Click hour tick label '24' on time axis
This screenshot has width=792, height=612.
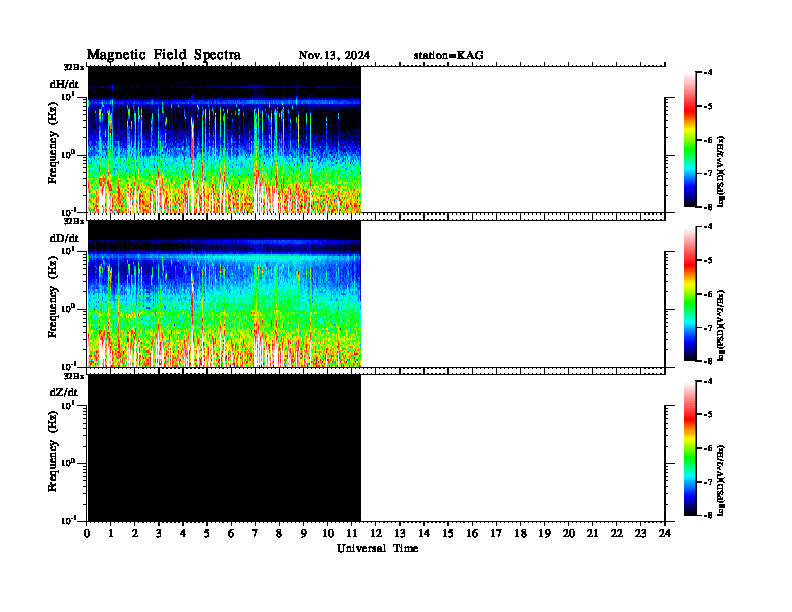(665, 534)
